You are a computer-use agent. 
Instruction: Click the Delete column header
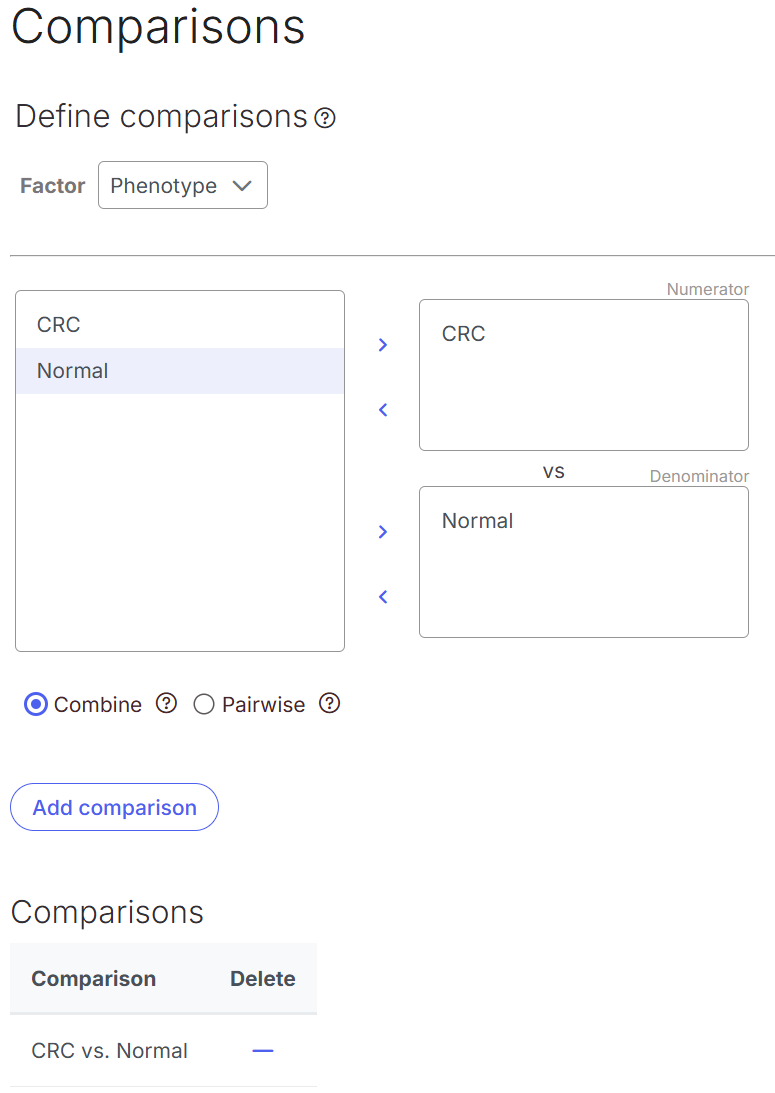(x=263, y=979)
